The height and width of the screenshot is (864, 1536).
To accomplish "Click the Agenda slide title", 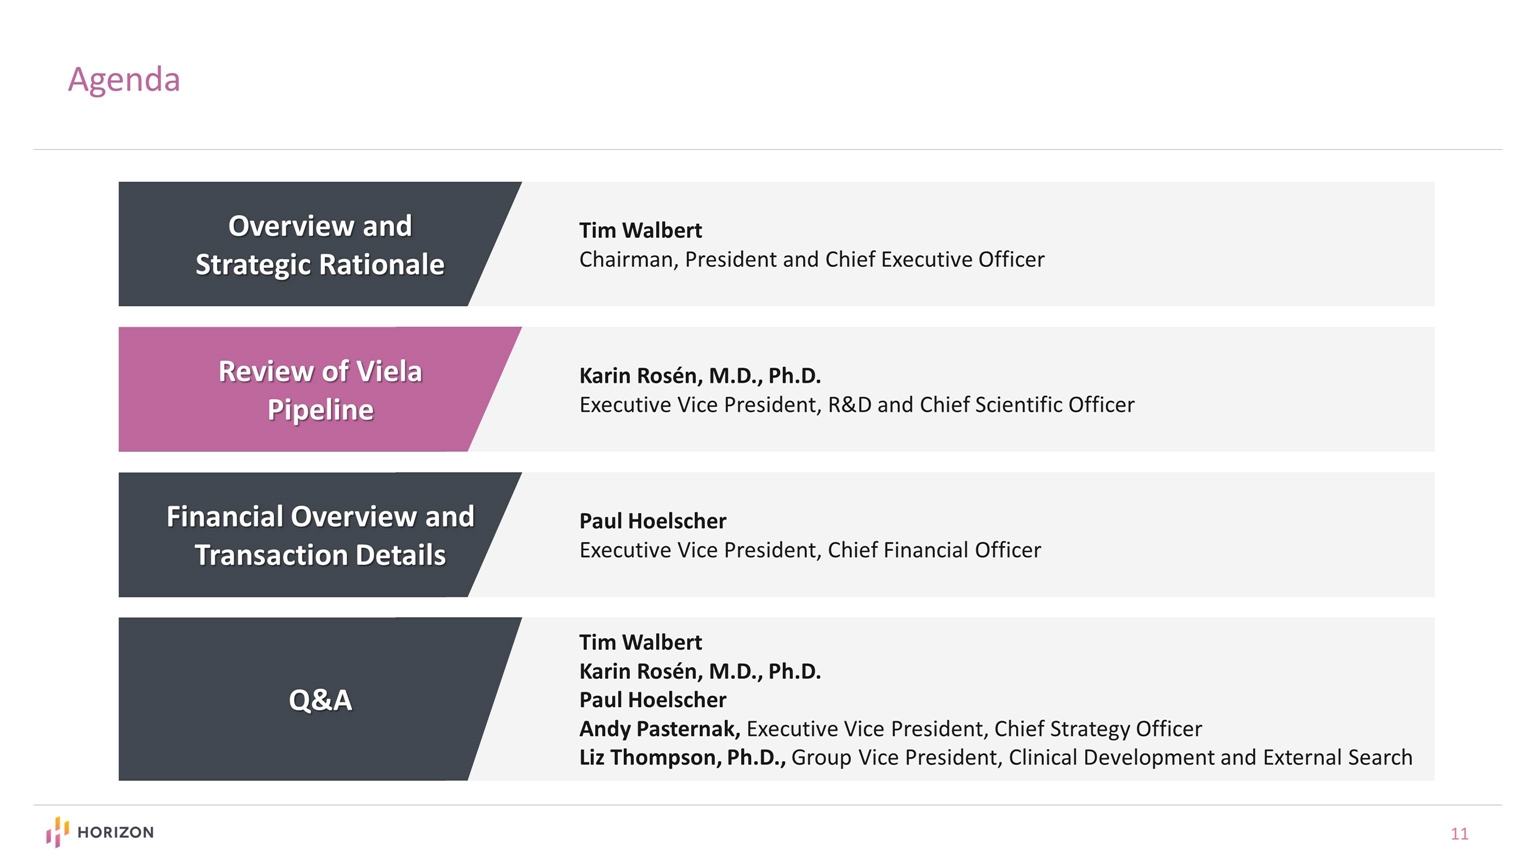I will (124, 79).
